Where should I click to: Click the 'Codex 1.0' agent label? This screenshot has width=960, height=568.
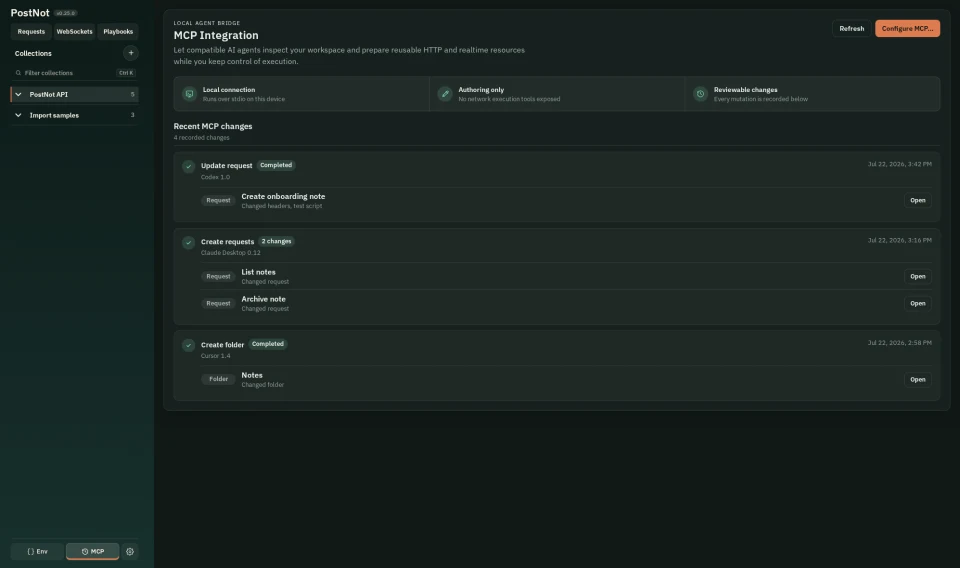(x=216, y=177)
